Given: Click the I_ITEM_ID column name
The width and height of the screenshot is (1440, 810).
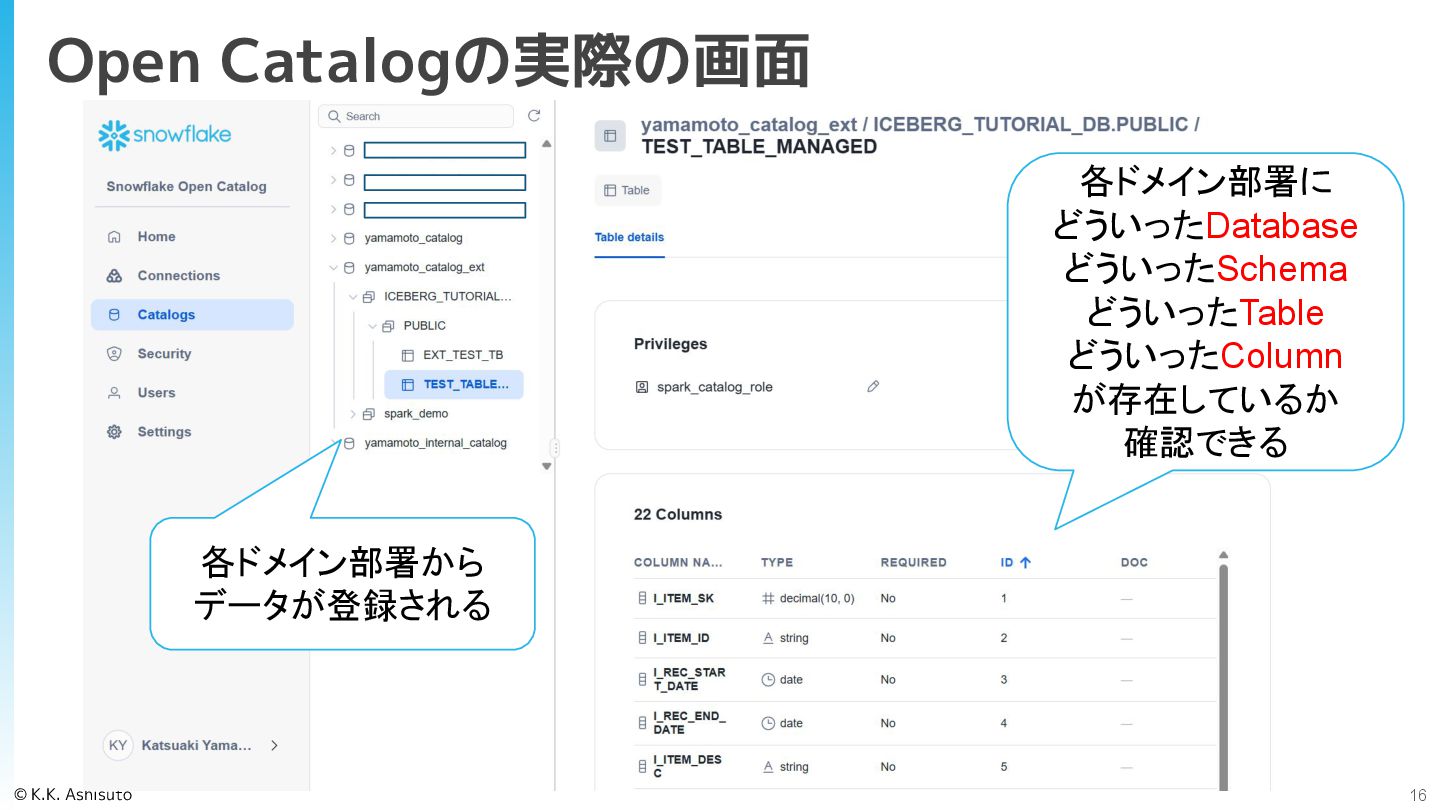Looking at the screenshot, I should 681,638.
